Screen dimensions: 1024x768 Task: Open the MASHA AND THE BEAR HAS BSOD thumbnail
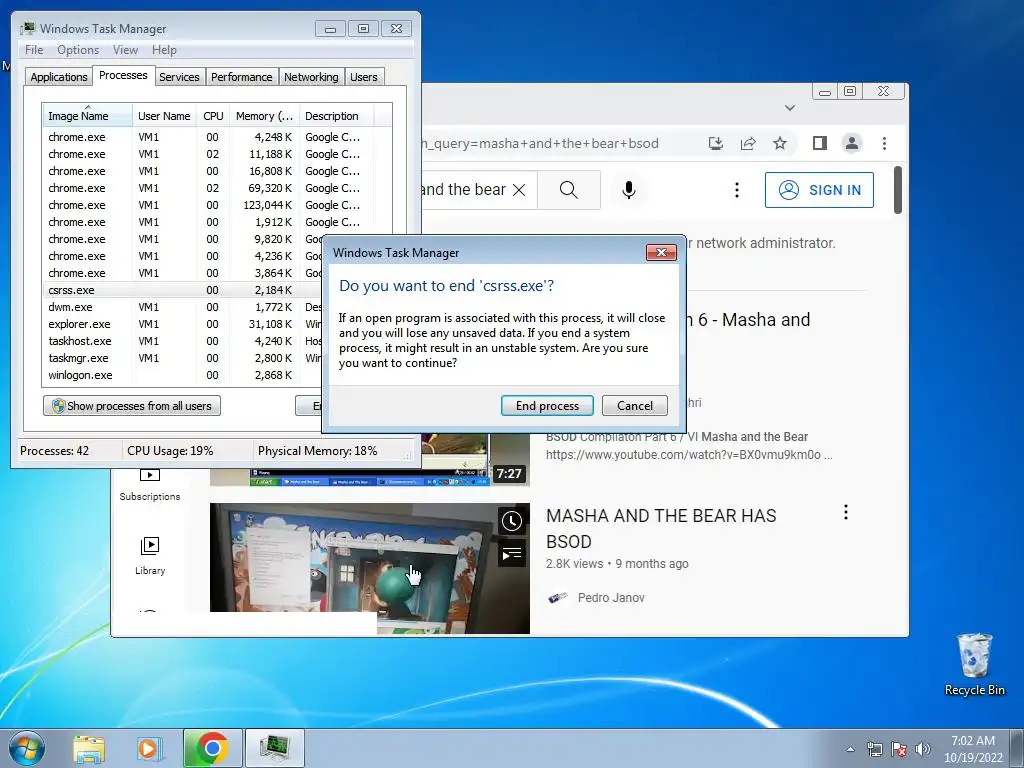[370, 568]
